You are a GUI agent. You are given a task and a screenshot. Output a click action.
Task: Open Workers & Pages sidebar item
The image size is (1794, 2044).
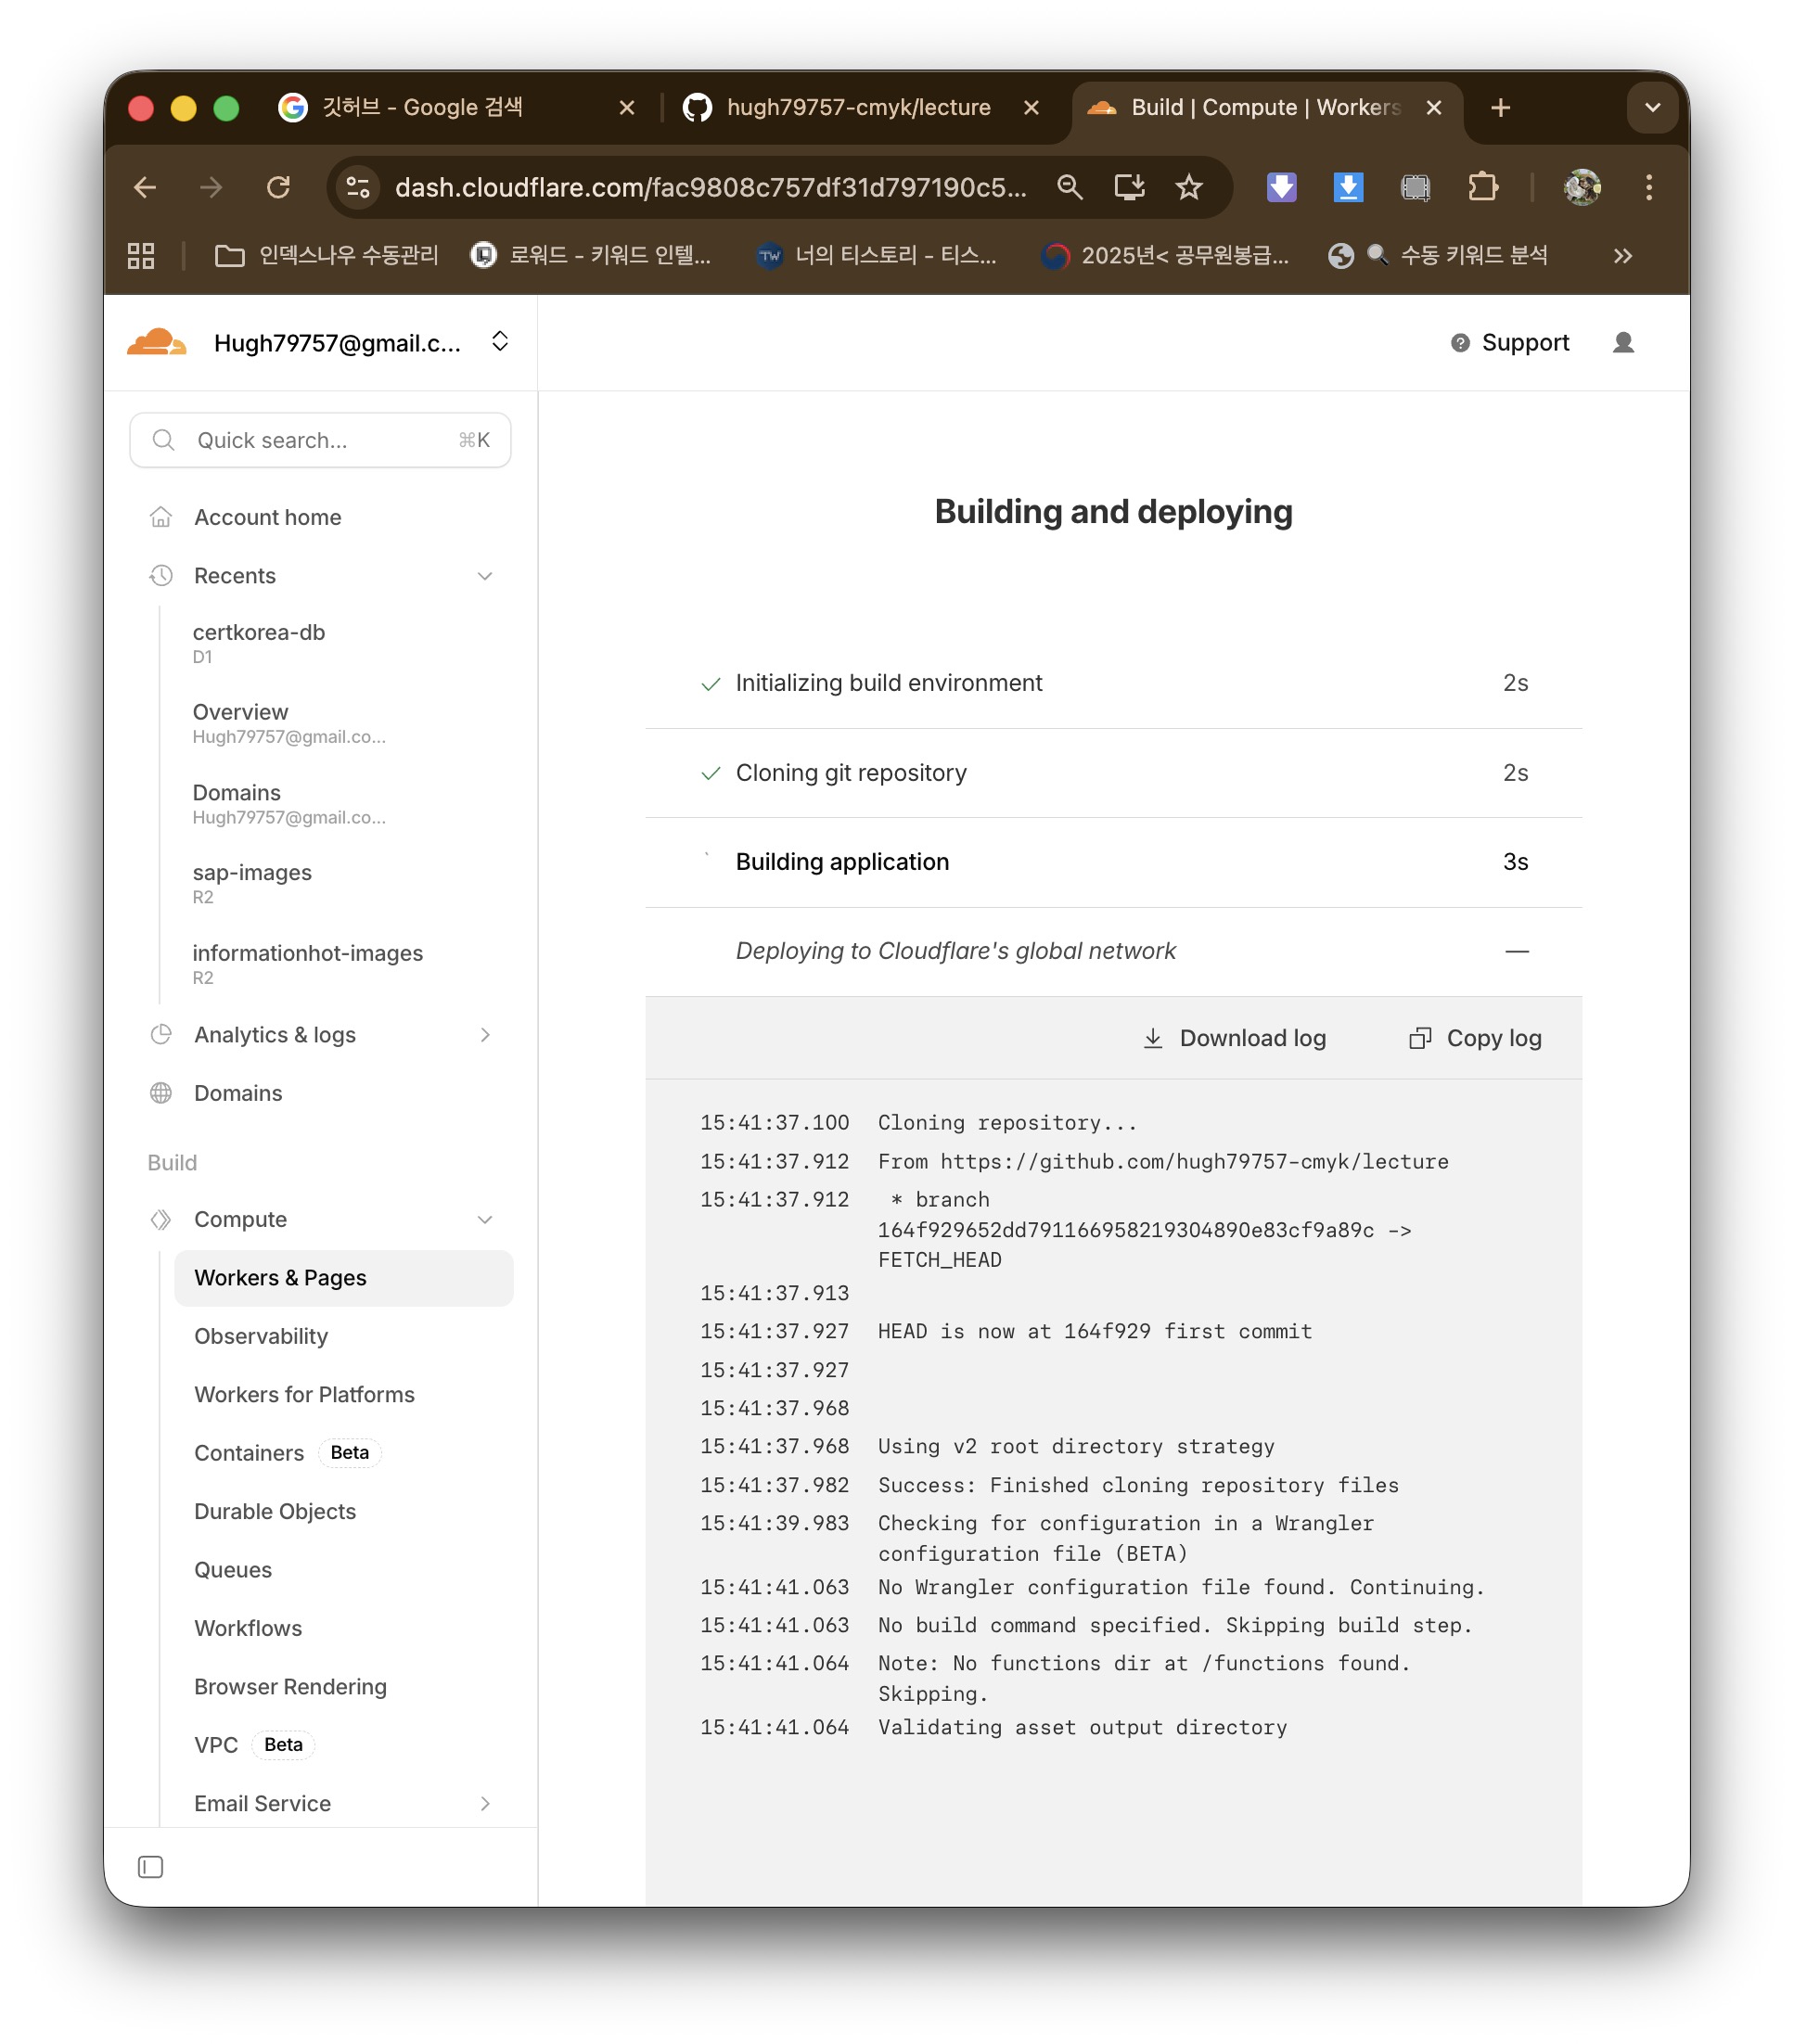click(x=343, y=1278)
